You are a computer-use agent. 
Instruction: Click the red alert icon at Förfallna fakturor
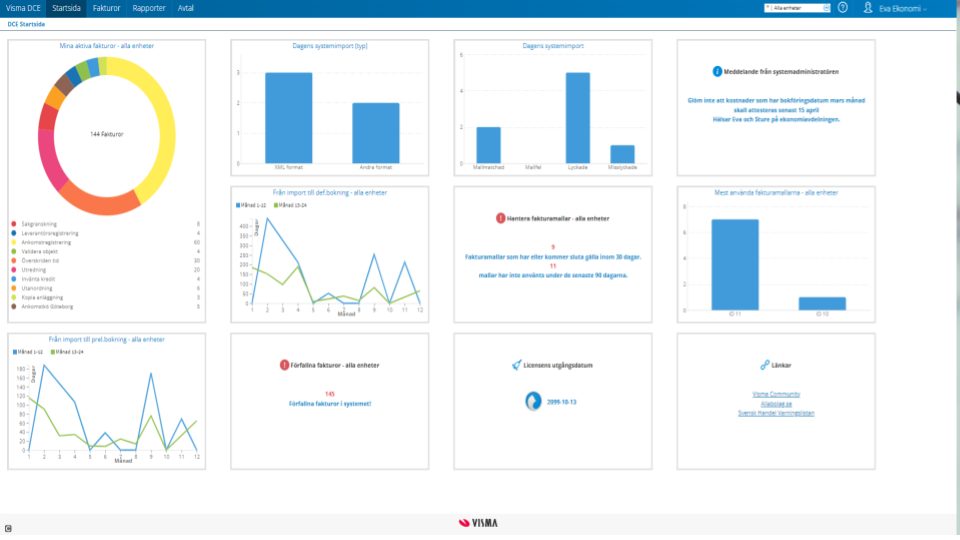coord(284,365)
